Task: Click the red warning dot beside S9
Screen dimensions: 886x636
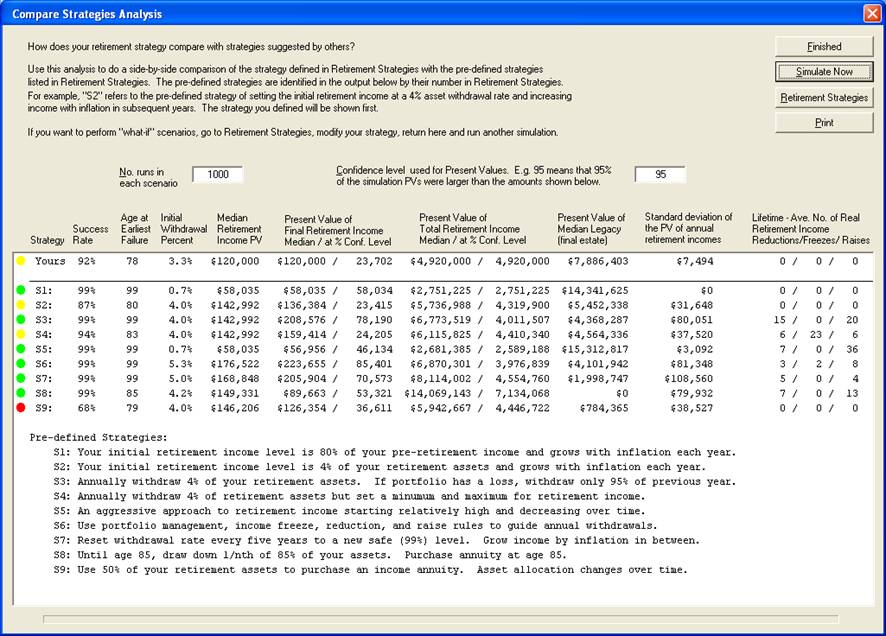Action: pyautogui.click(x=21, y=408)
